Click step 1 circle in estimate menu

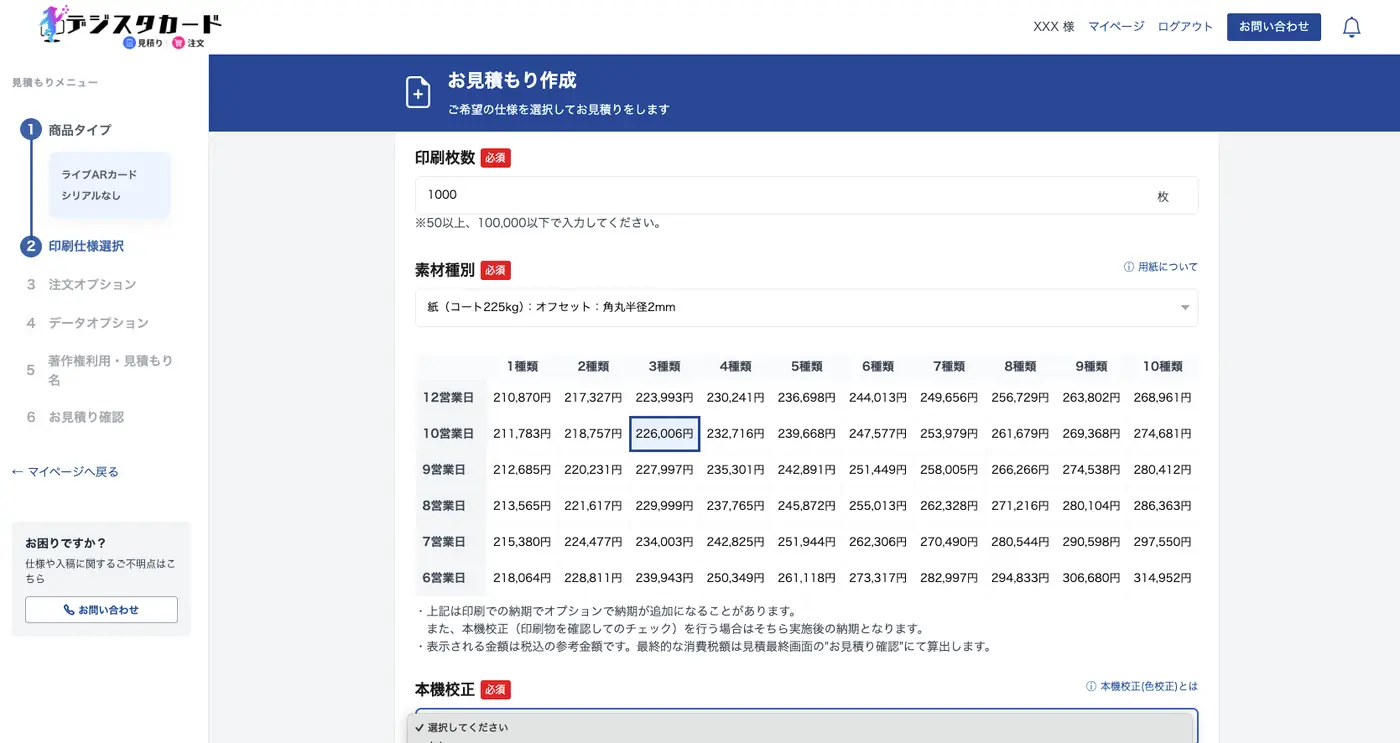[x=31, y=129]
